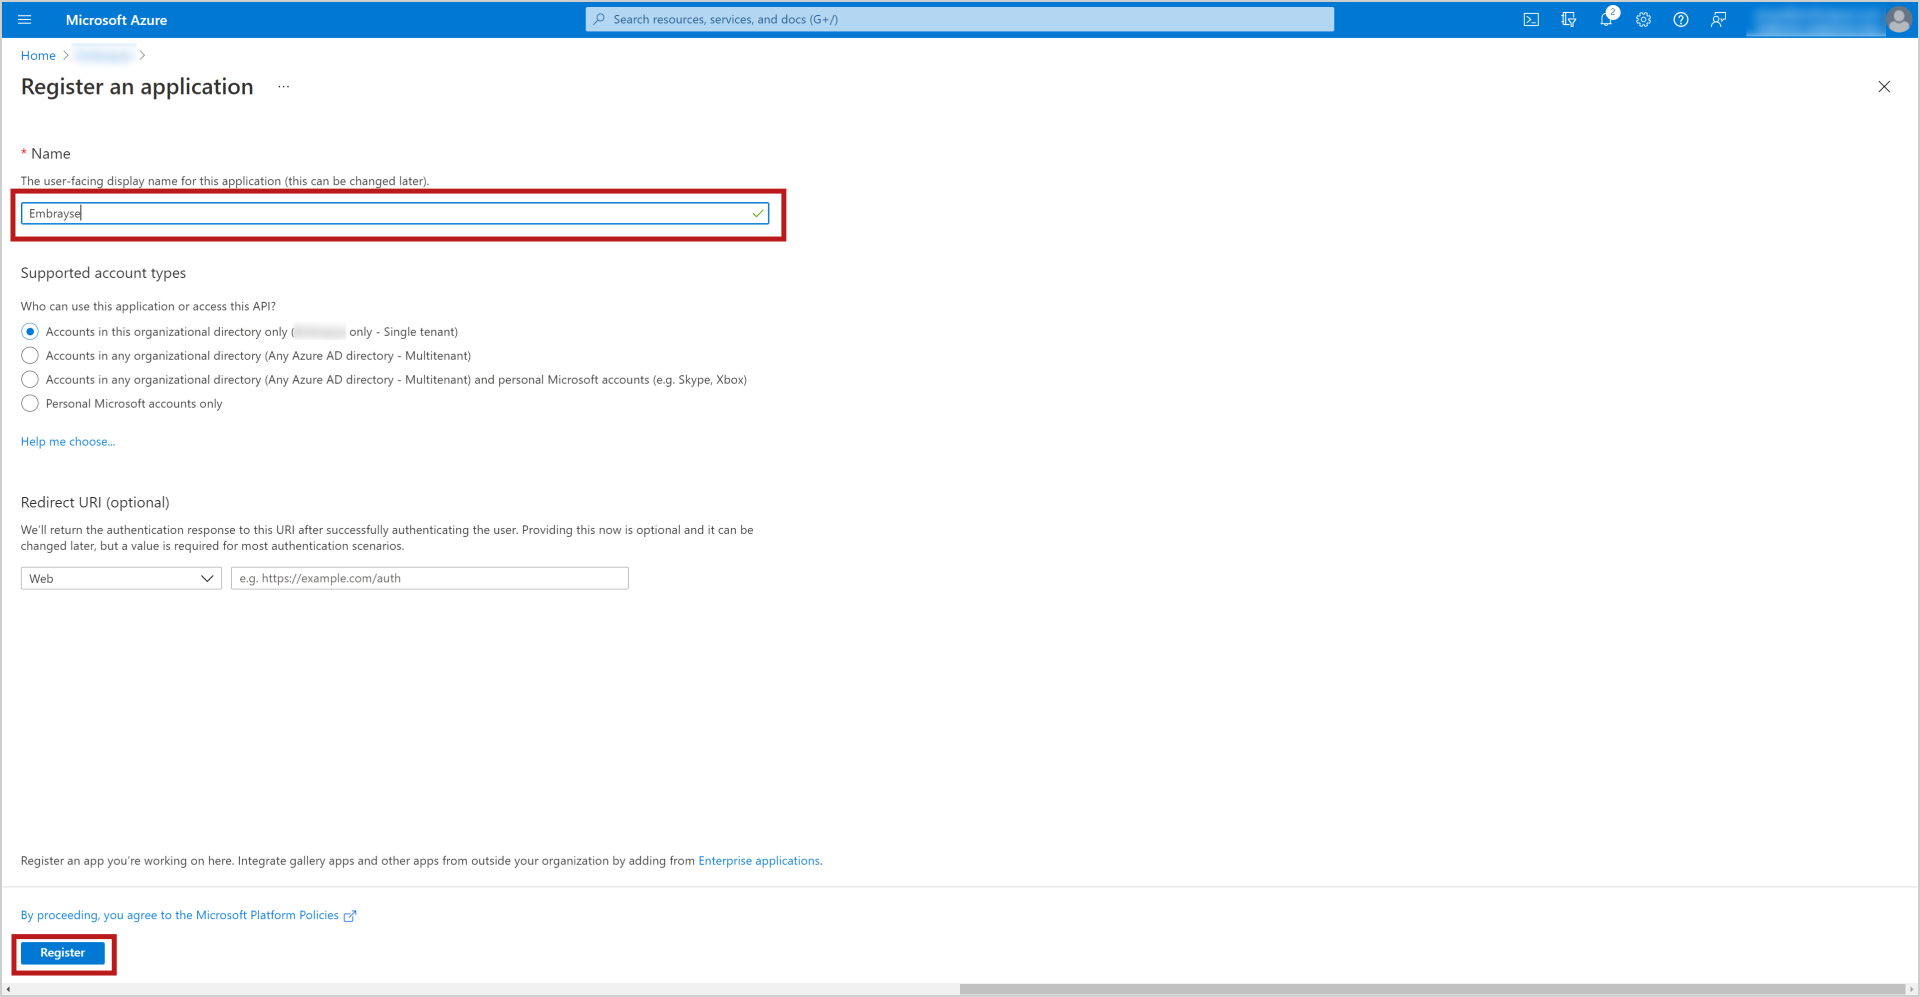Click the Register button
Viewport: 1920px width, 997px height.
63,953
